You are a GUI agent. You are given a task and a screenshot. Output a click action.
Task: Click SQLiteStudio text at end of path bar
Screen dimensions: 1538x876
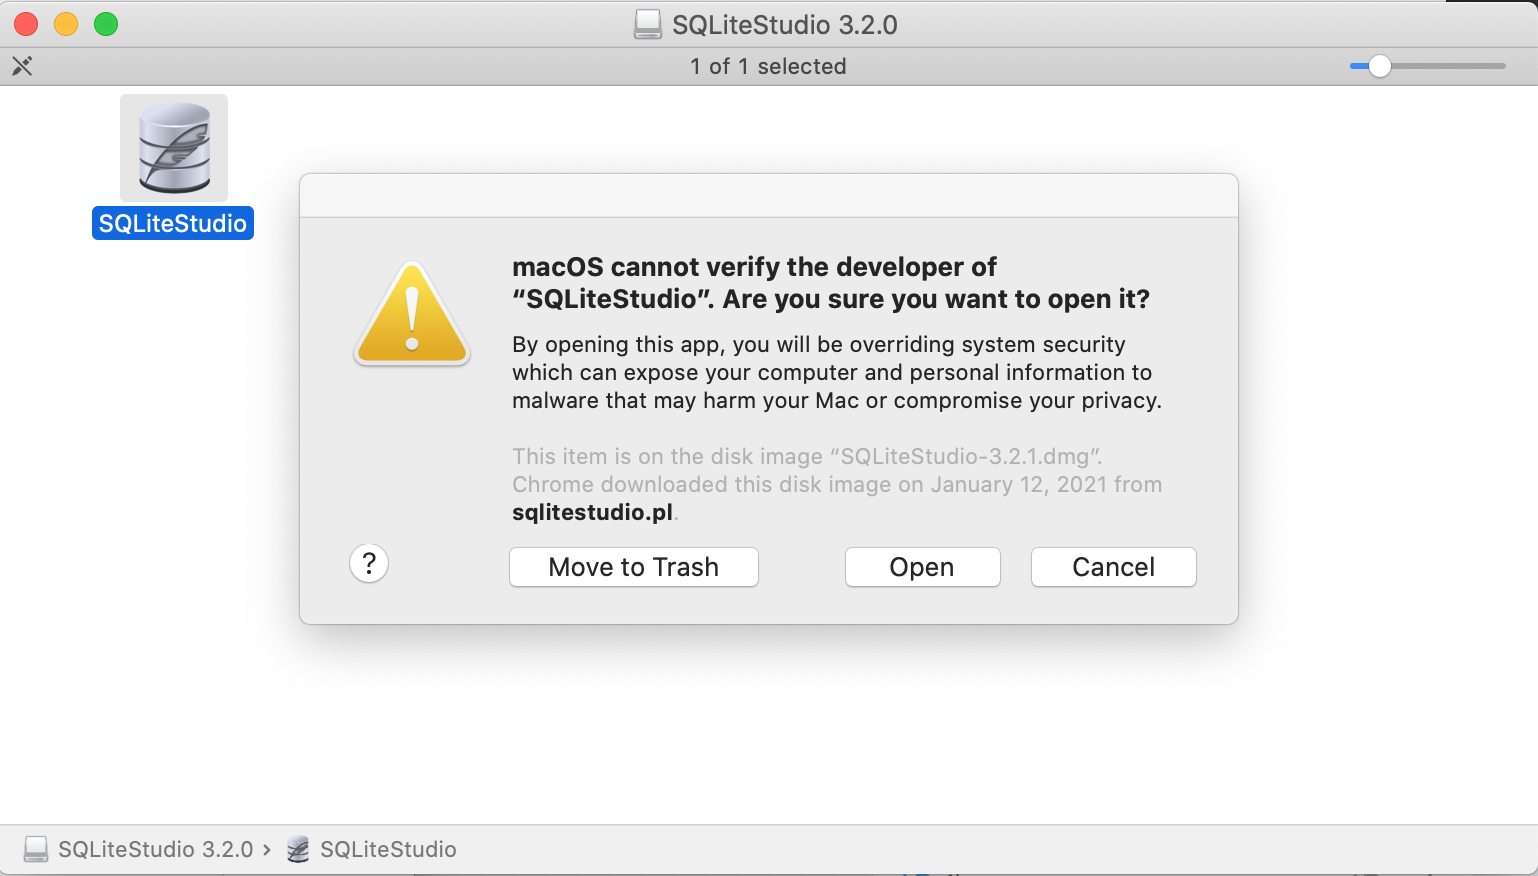[x=388, y=849]
